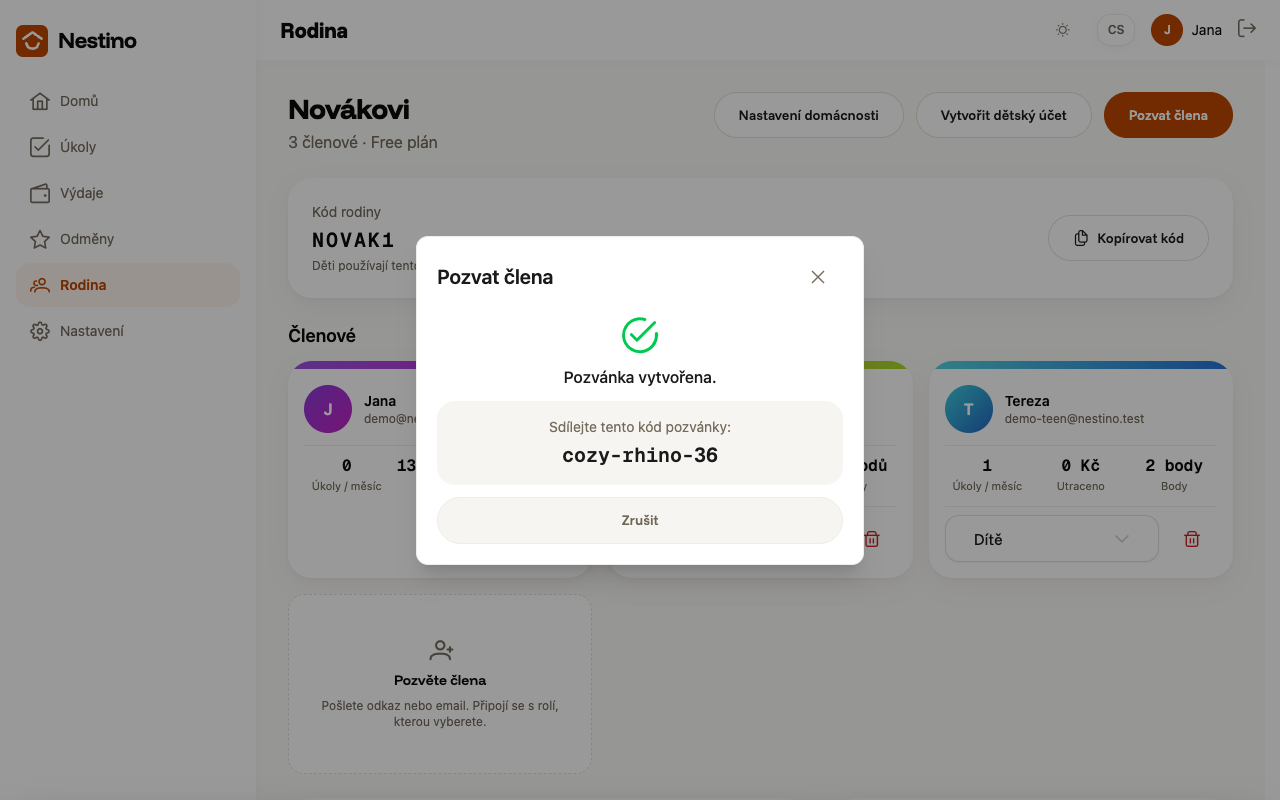
Task: Switch language with CS button
Action: point(1116,30)
